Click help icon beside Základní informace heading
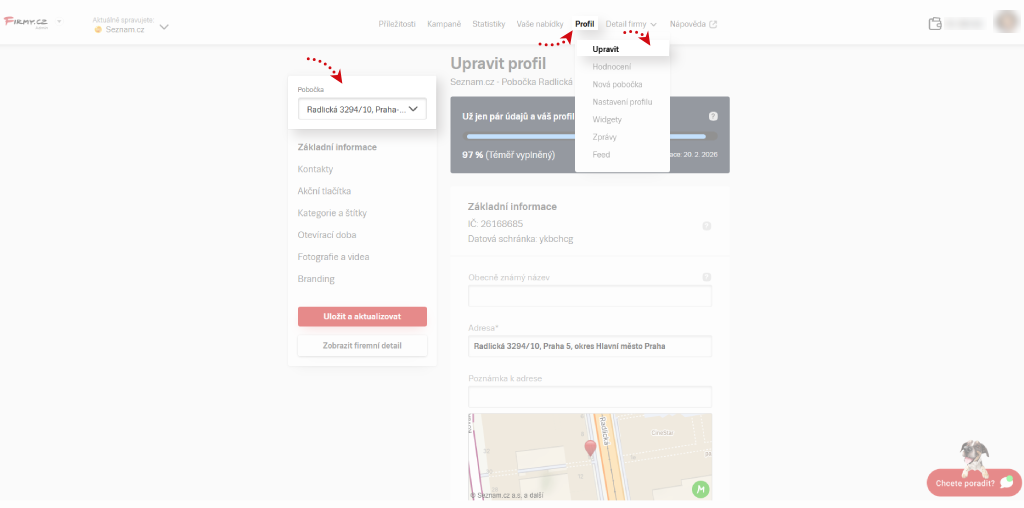This screenshot has height=508, width=1024. (706, 226)
